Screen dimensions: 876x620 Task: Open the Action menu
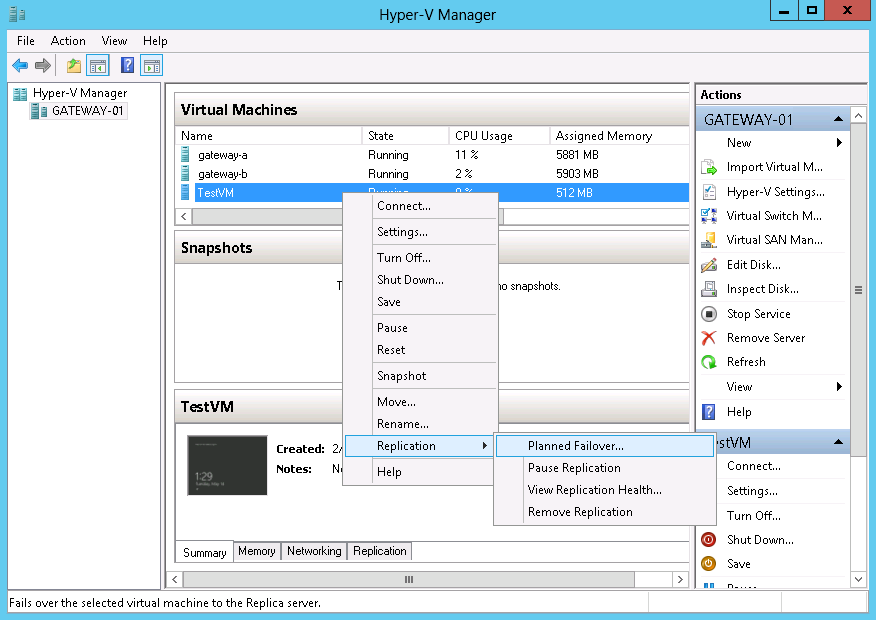point(68,41)
